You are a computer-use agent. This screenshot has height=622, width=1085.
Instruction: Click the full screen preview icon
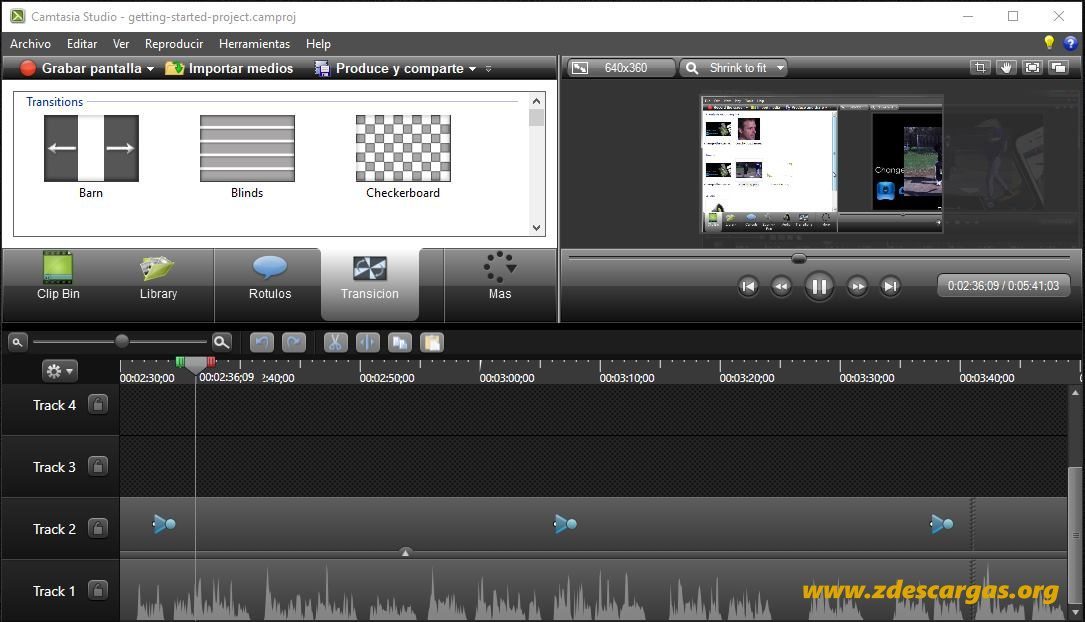[x=1032, y=67]
